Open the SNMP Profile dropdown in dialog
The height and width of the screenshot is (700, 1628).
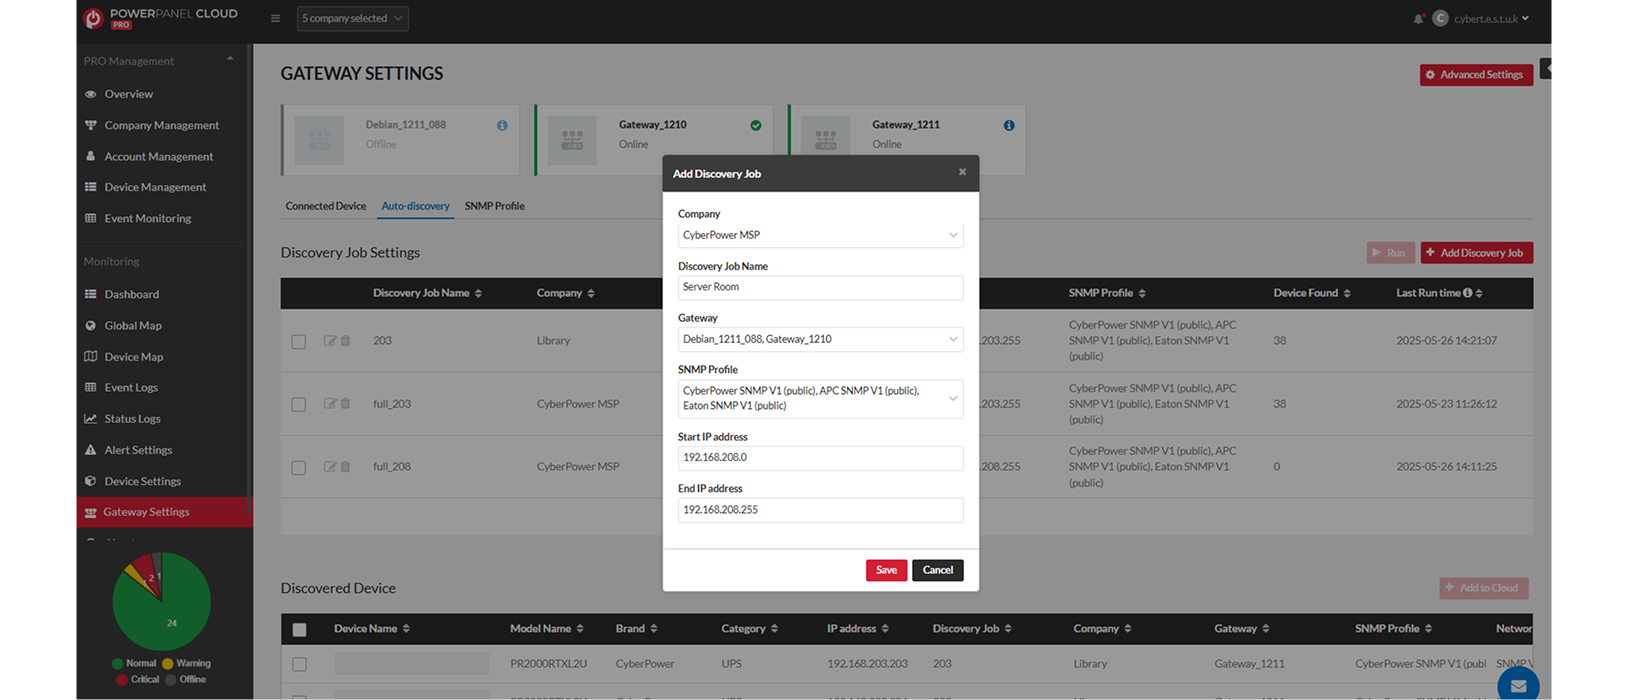[820, 398]
